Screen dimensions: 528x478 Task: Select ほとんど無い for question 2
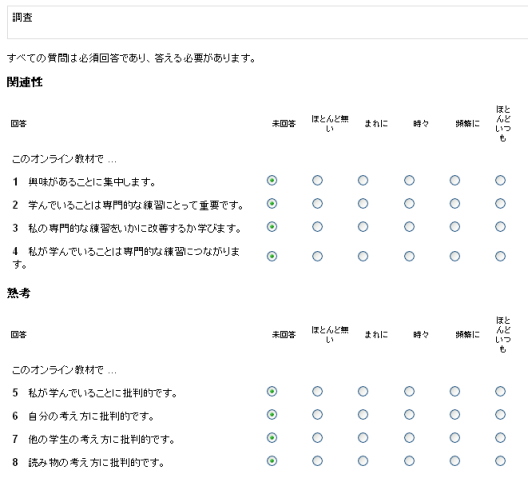coord(317,204)
